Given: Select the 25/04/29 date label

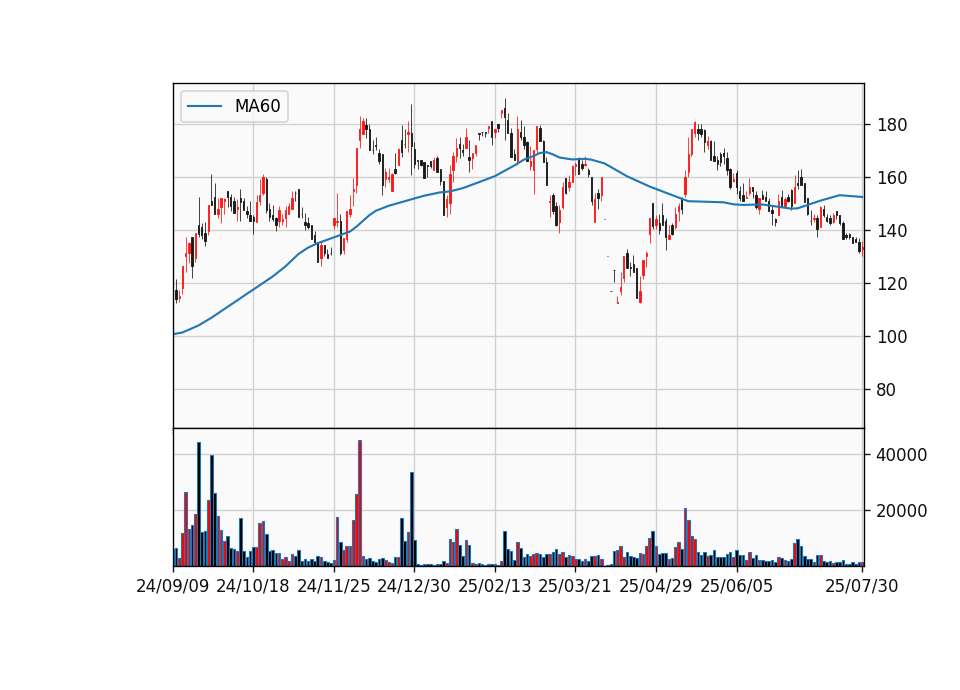Looking at the screenshot, I should click(x=656, y=586).
